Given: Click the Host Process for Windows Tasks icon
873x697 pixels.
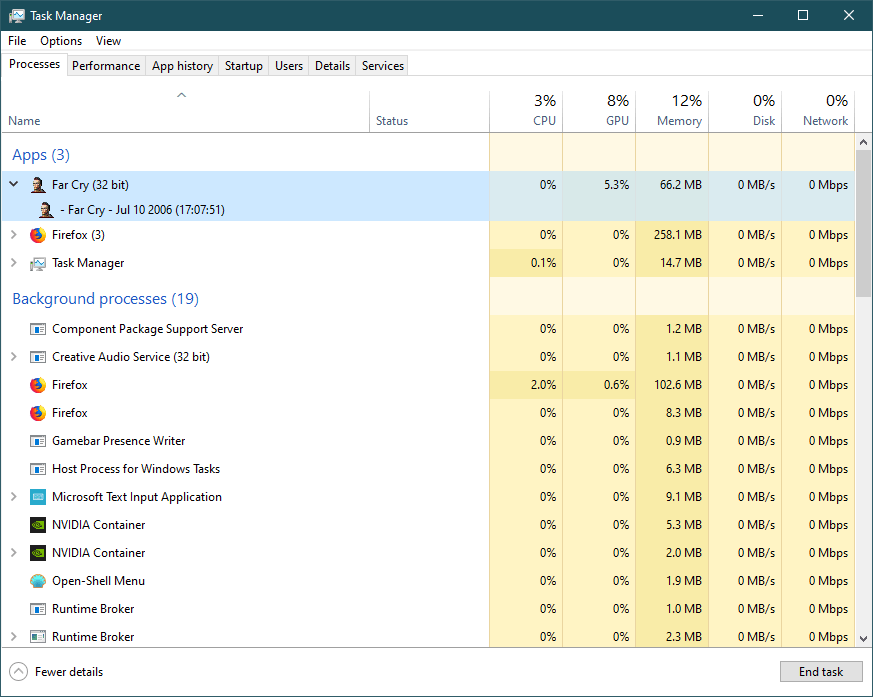Looking at the screenshot, I should 38,469.
